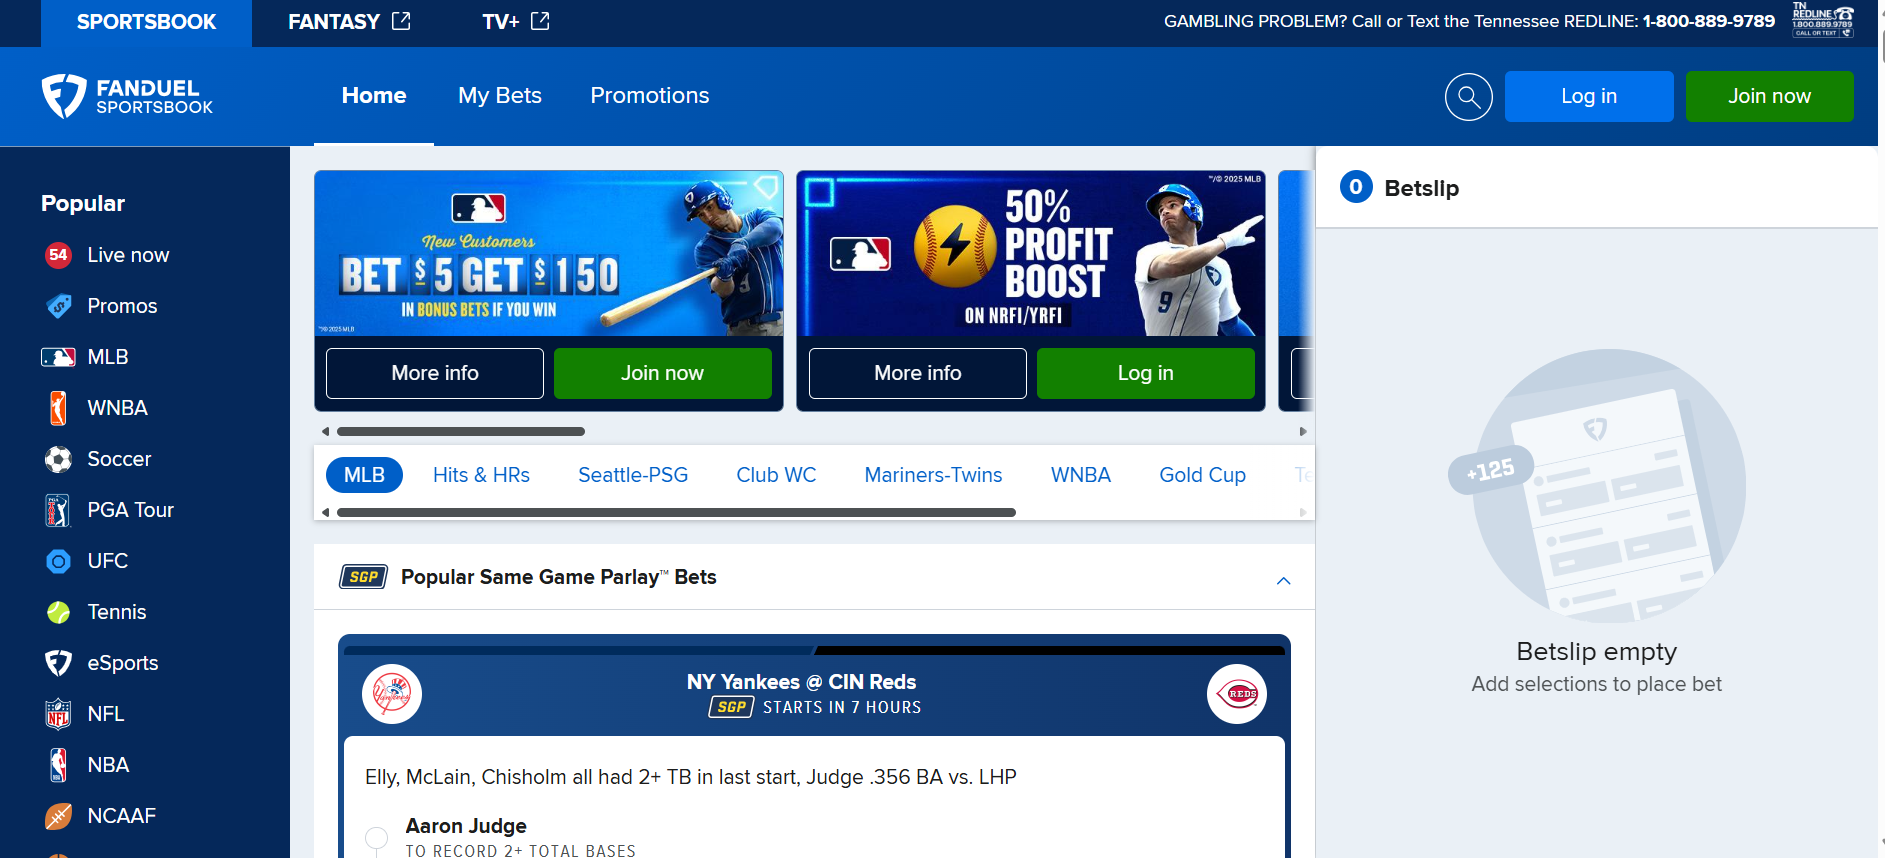Open the Fantasy tab

point(349,21)
